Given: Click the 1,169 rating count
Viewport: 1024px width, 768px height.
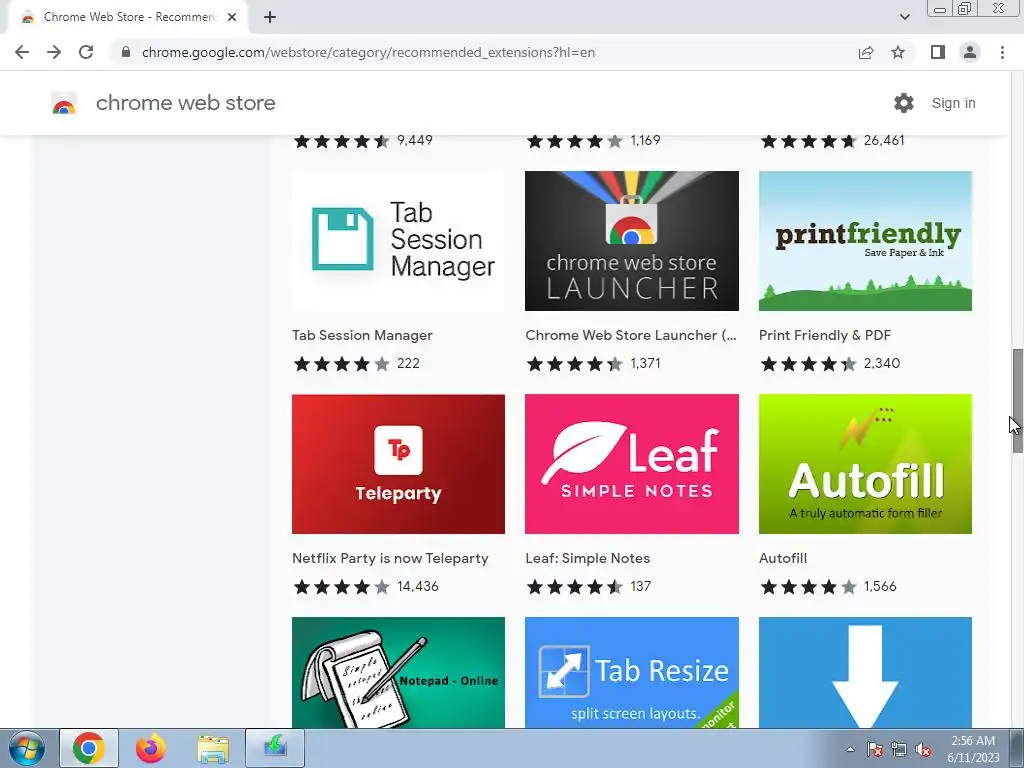Looking at the screenshot, I should tap(645, 140).
